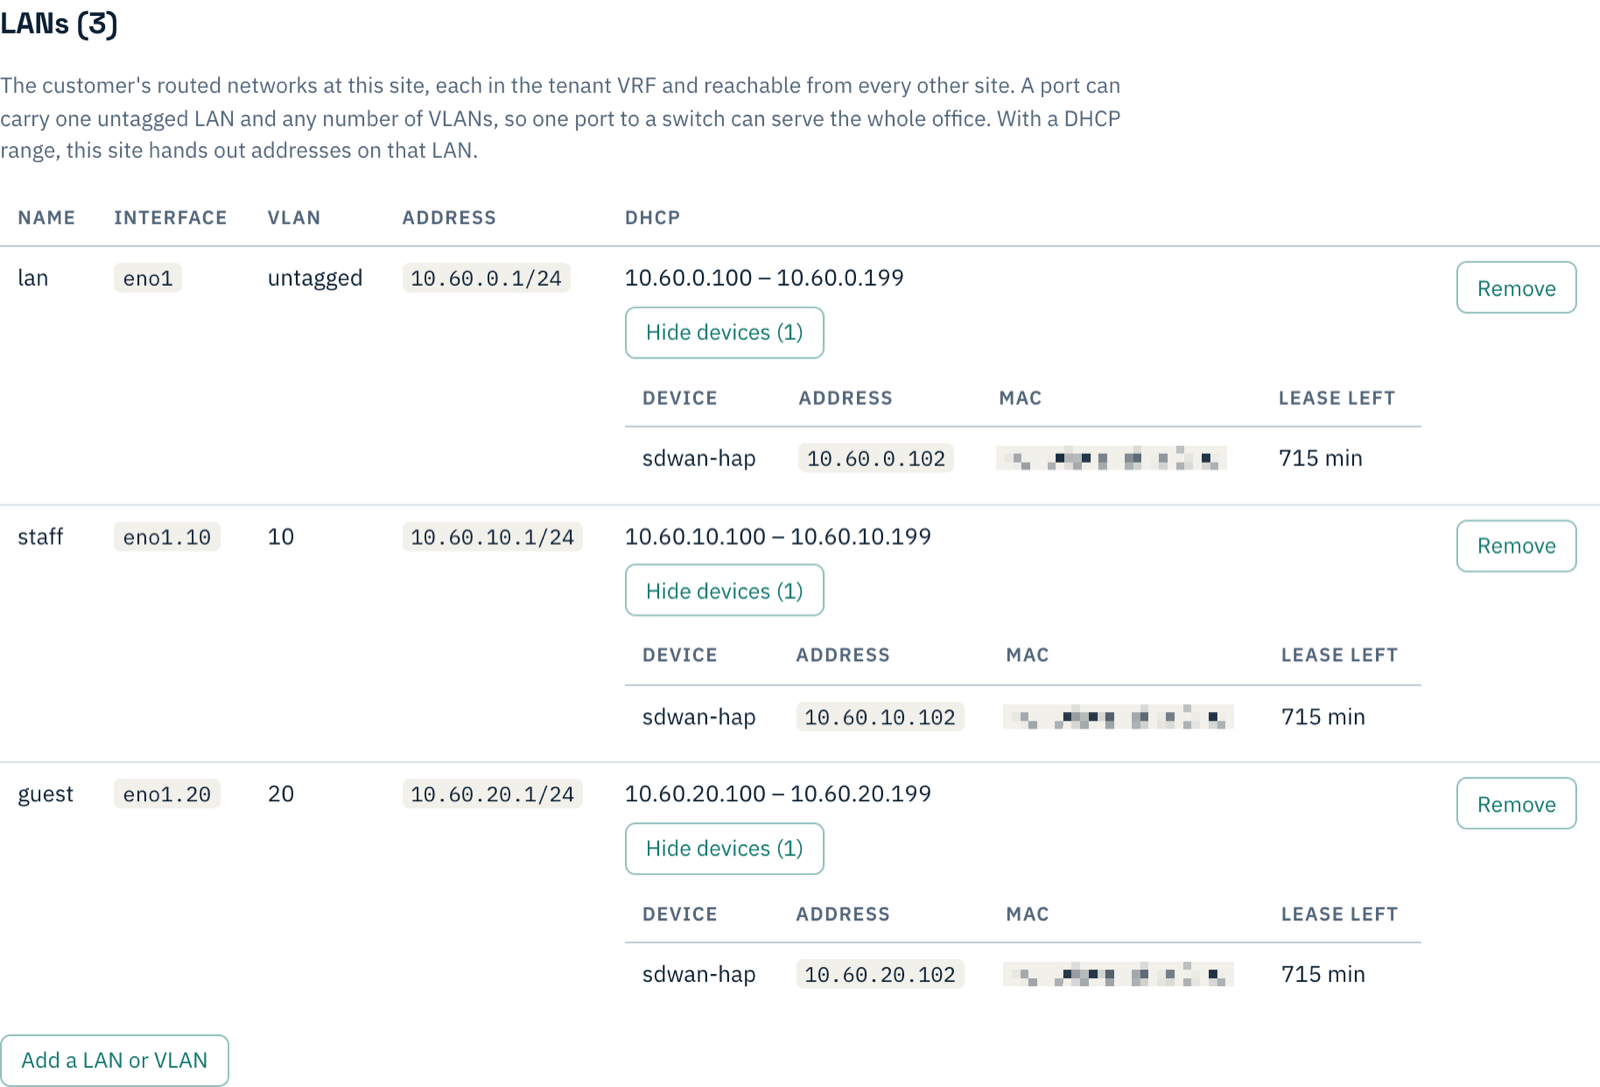Click DHCP range 10.60.0.100 – 10.60.0.199
This screenshot has height=1087, width=1600.
click(x=764, y=278)
